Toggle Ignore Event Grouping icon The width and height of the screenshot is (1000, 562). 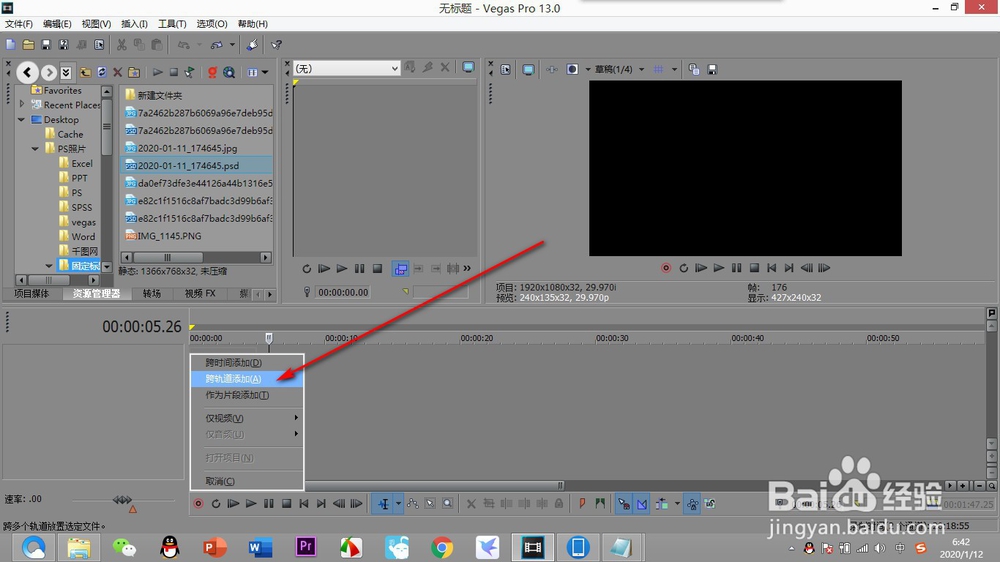coord(710,503)
